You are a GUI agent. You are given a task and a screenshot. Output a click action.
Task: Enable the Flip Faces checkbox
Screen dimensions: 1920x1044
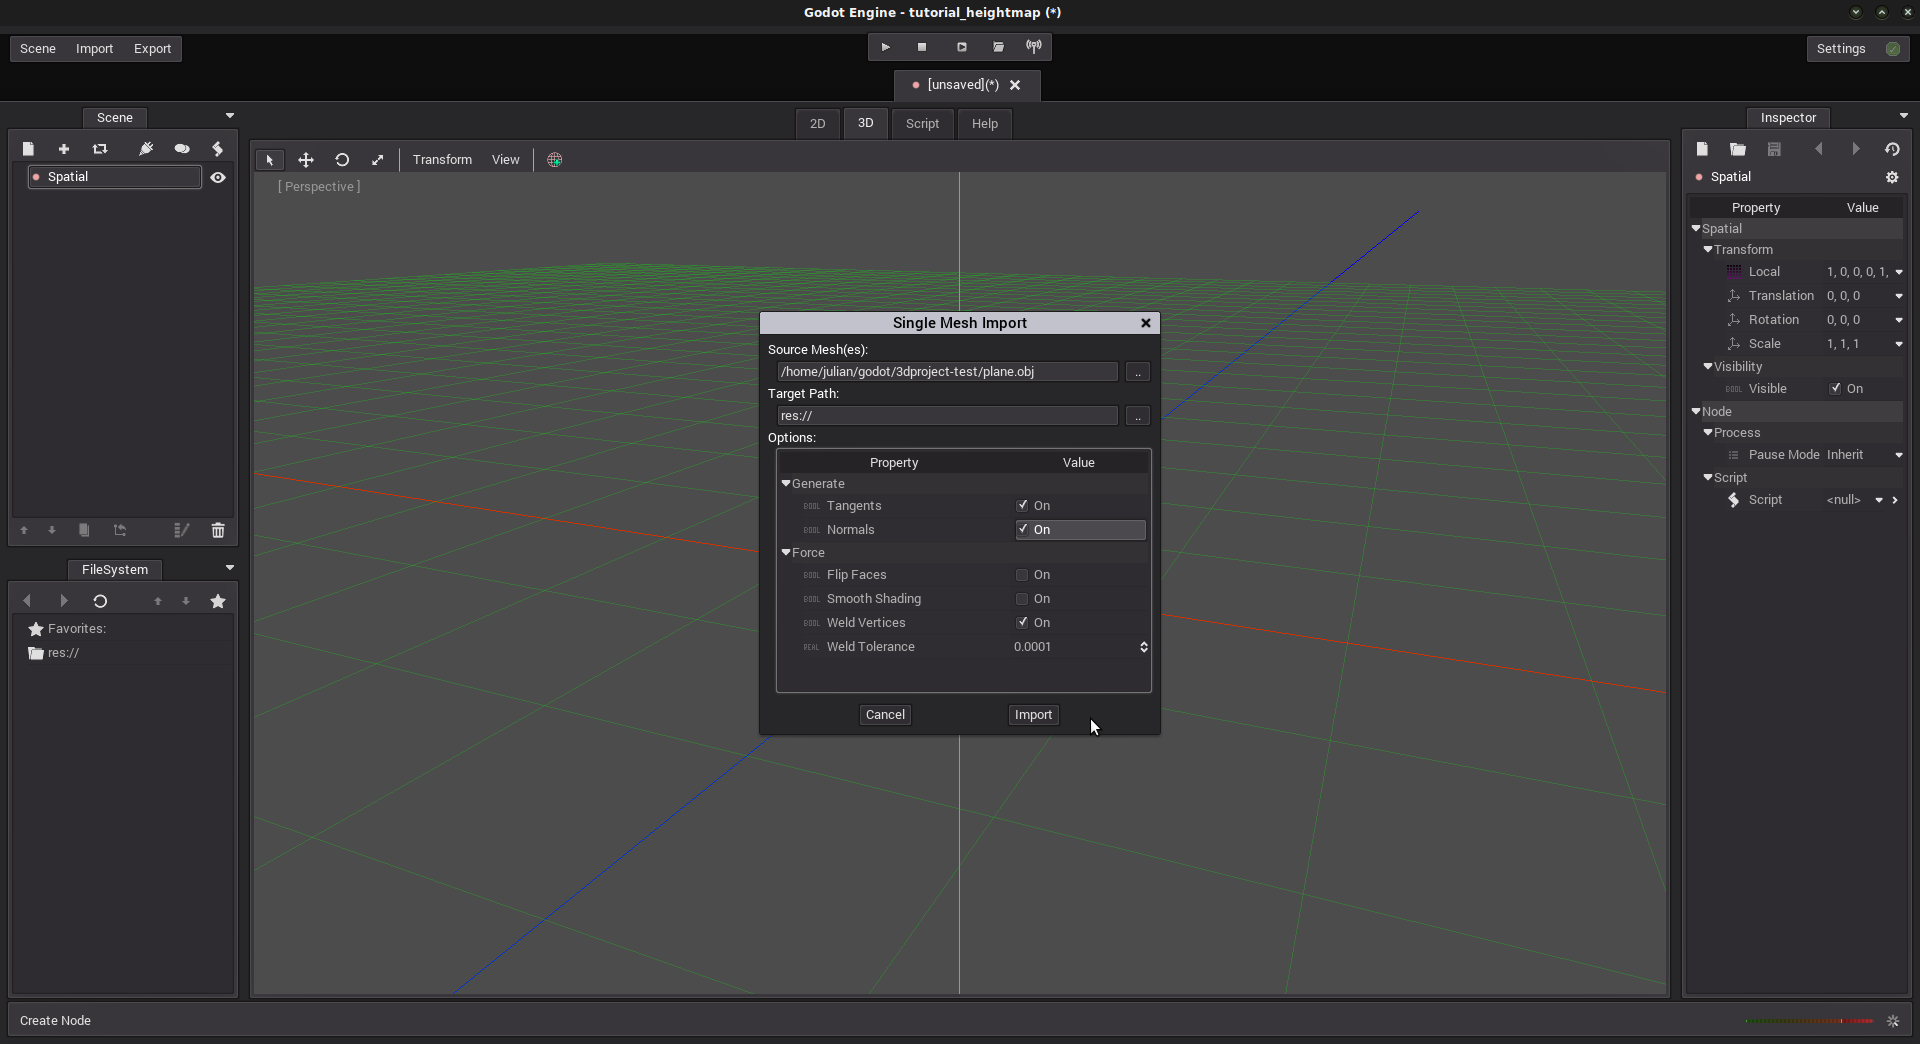pos(1022,575)
